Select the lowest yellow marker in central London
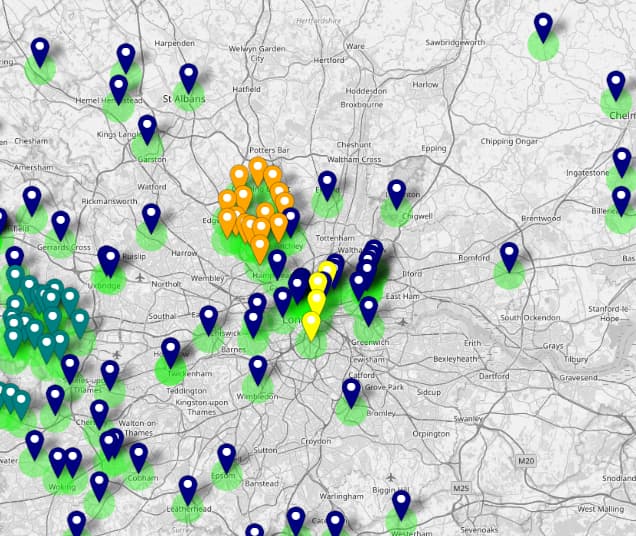Image resolution: width=636 pixels, height=536 pixels. coord(311,325)
